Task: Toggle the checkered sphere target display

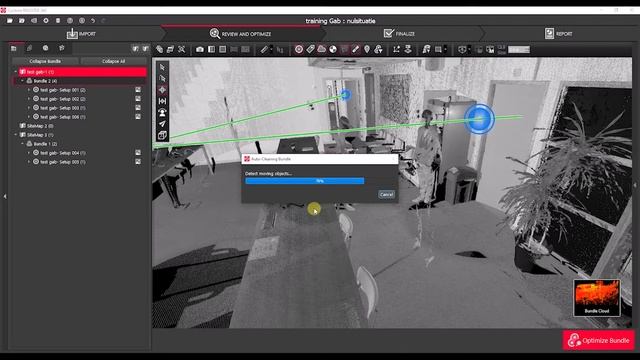Action: click(x=333, y=49)
